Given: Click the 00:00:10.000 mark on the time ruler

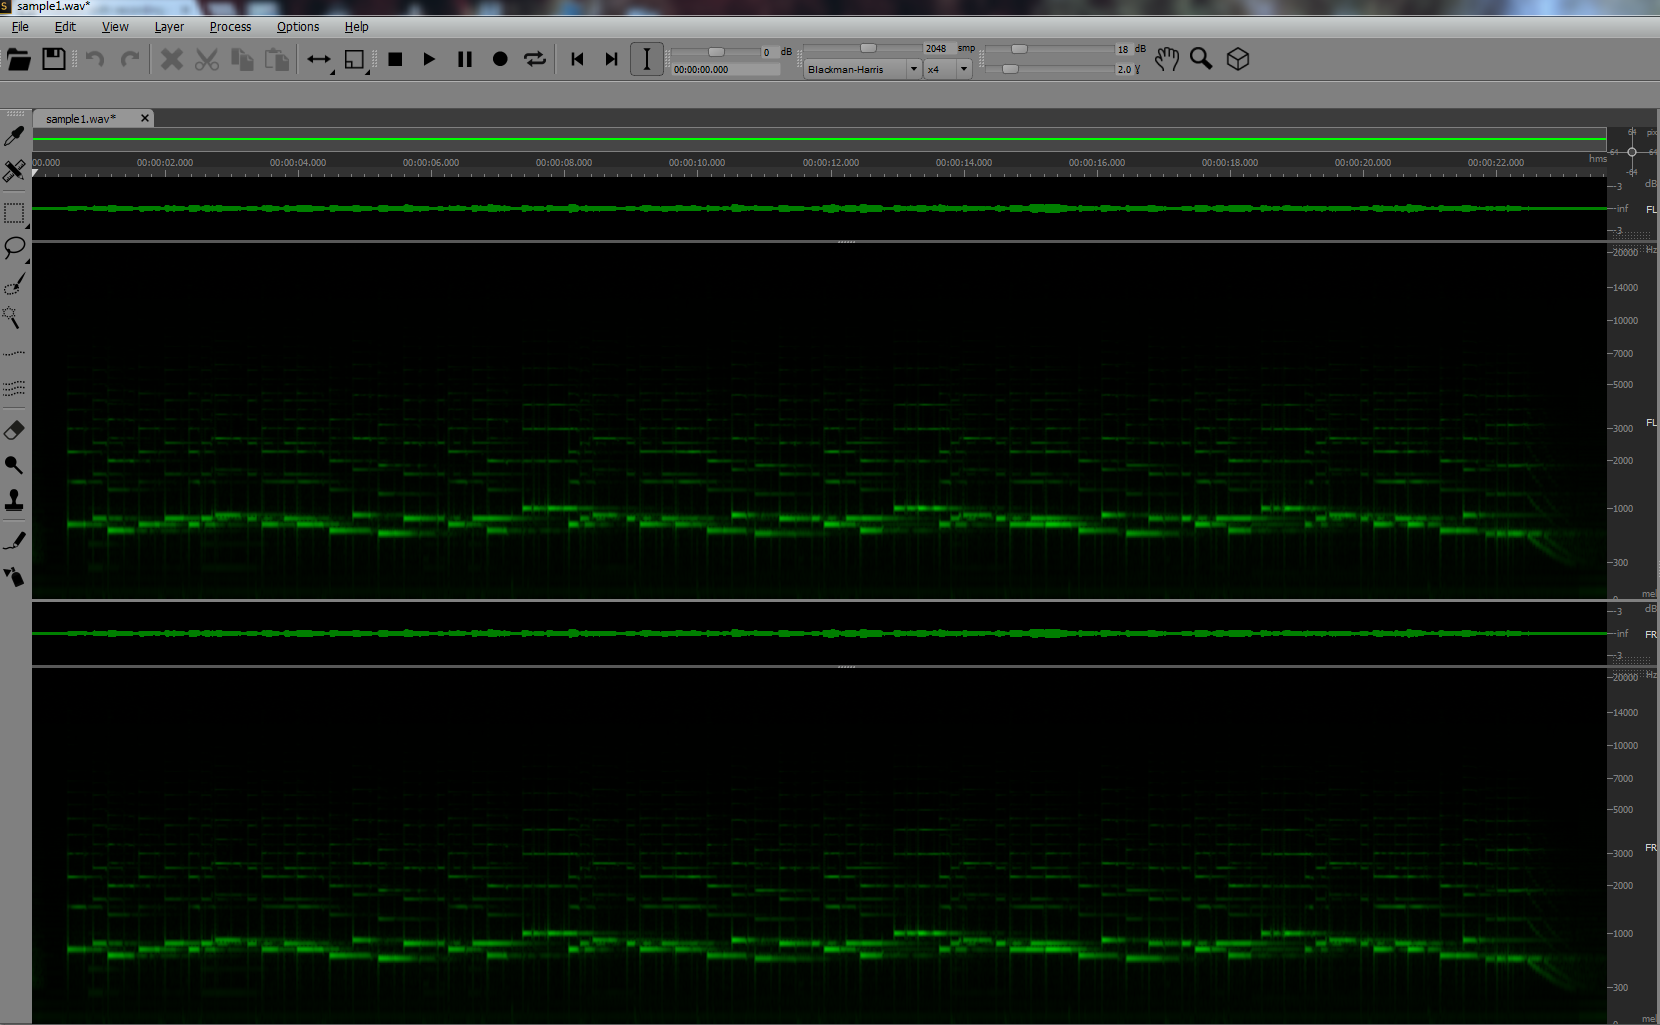Looking at the screenshot, I should 697,162.
